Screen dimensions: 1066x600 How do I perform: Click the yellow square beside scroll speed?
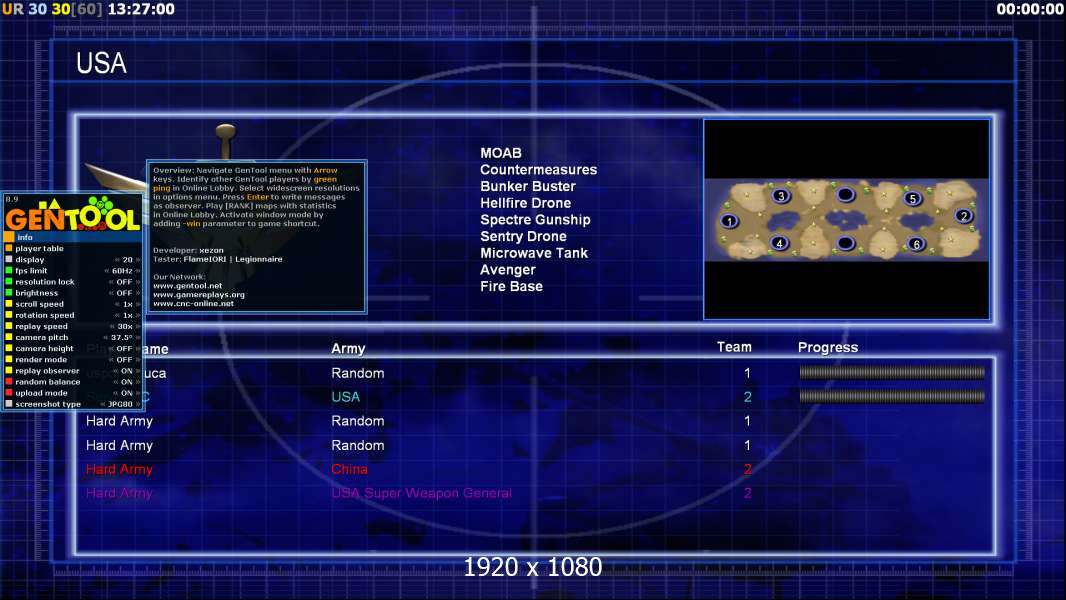pyautogui.click(x=9, y=304)
